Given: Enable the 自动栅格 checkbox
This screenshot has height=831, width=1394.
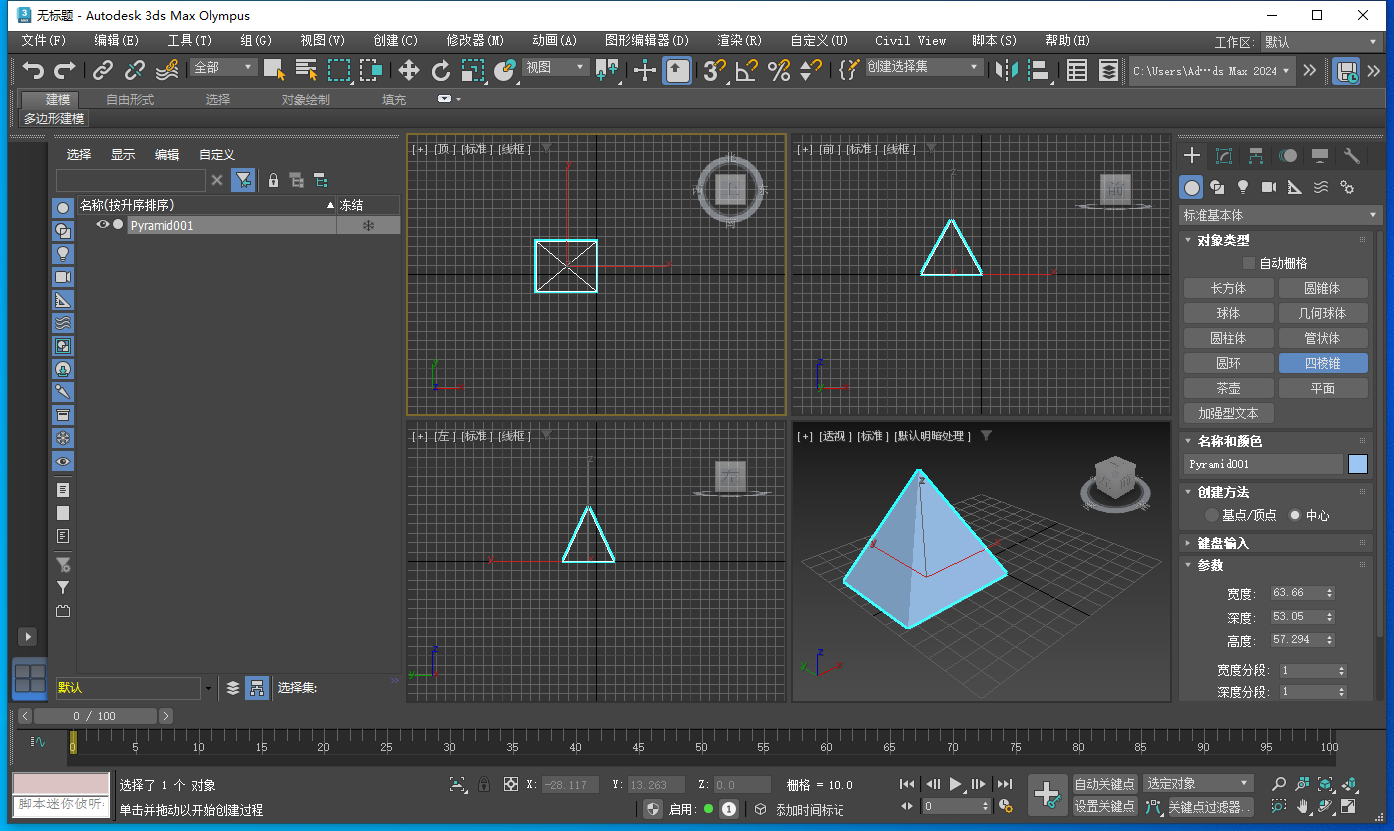Looking at the screenshot, I should click(x=1248, y=263).
